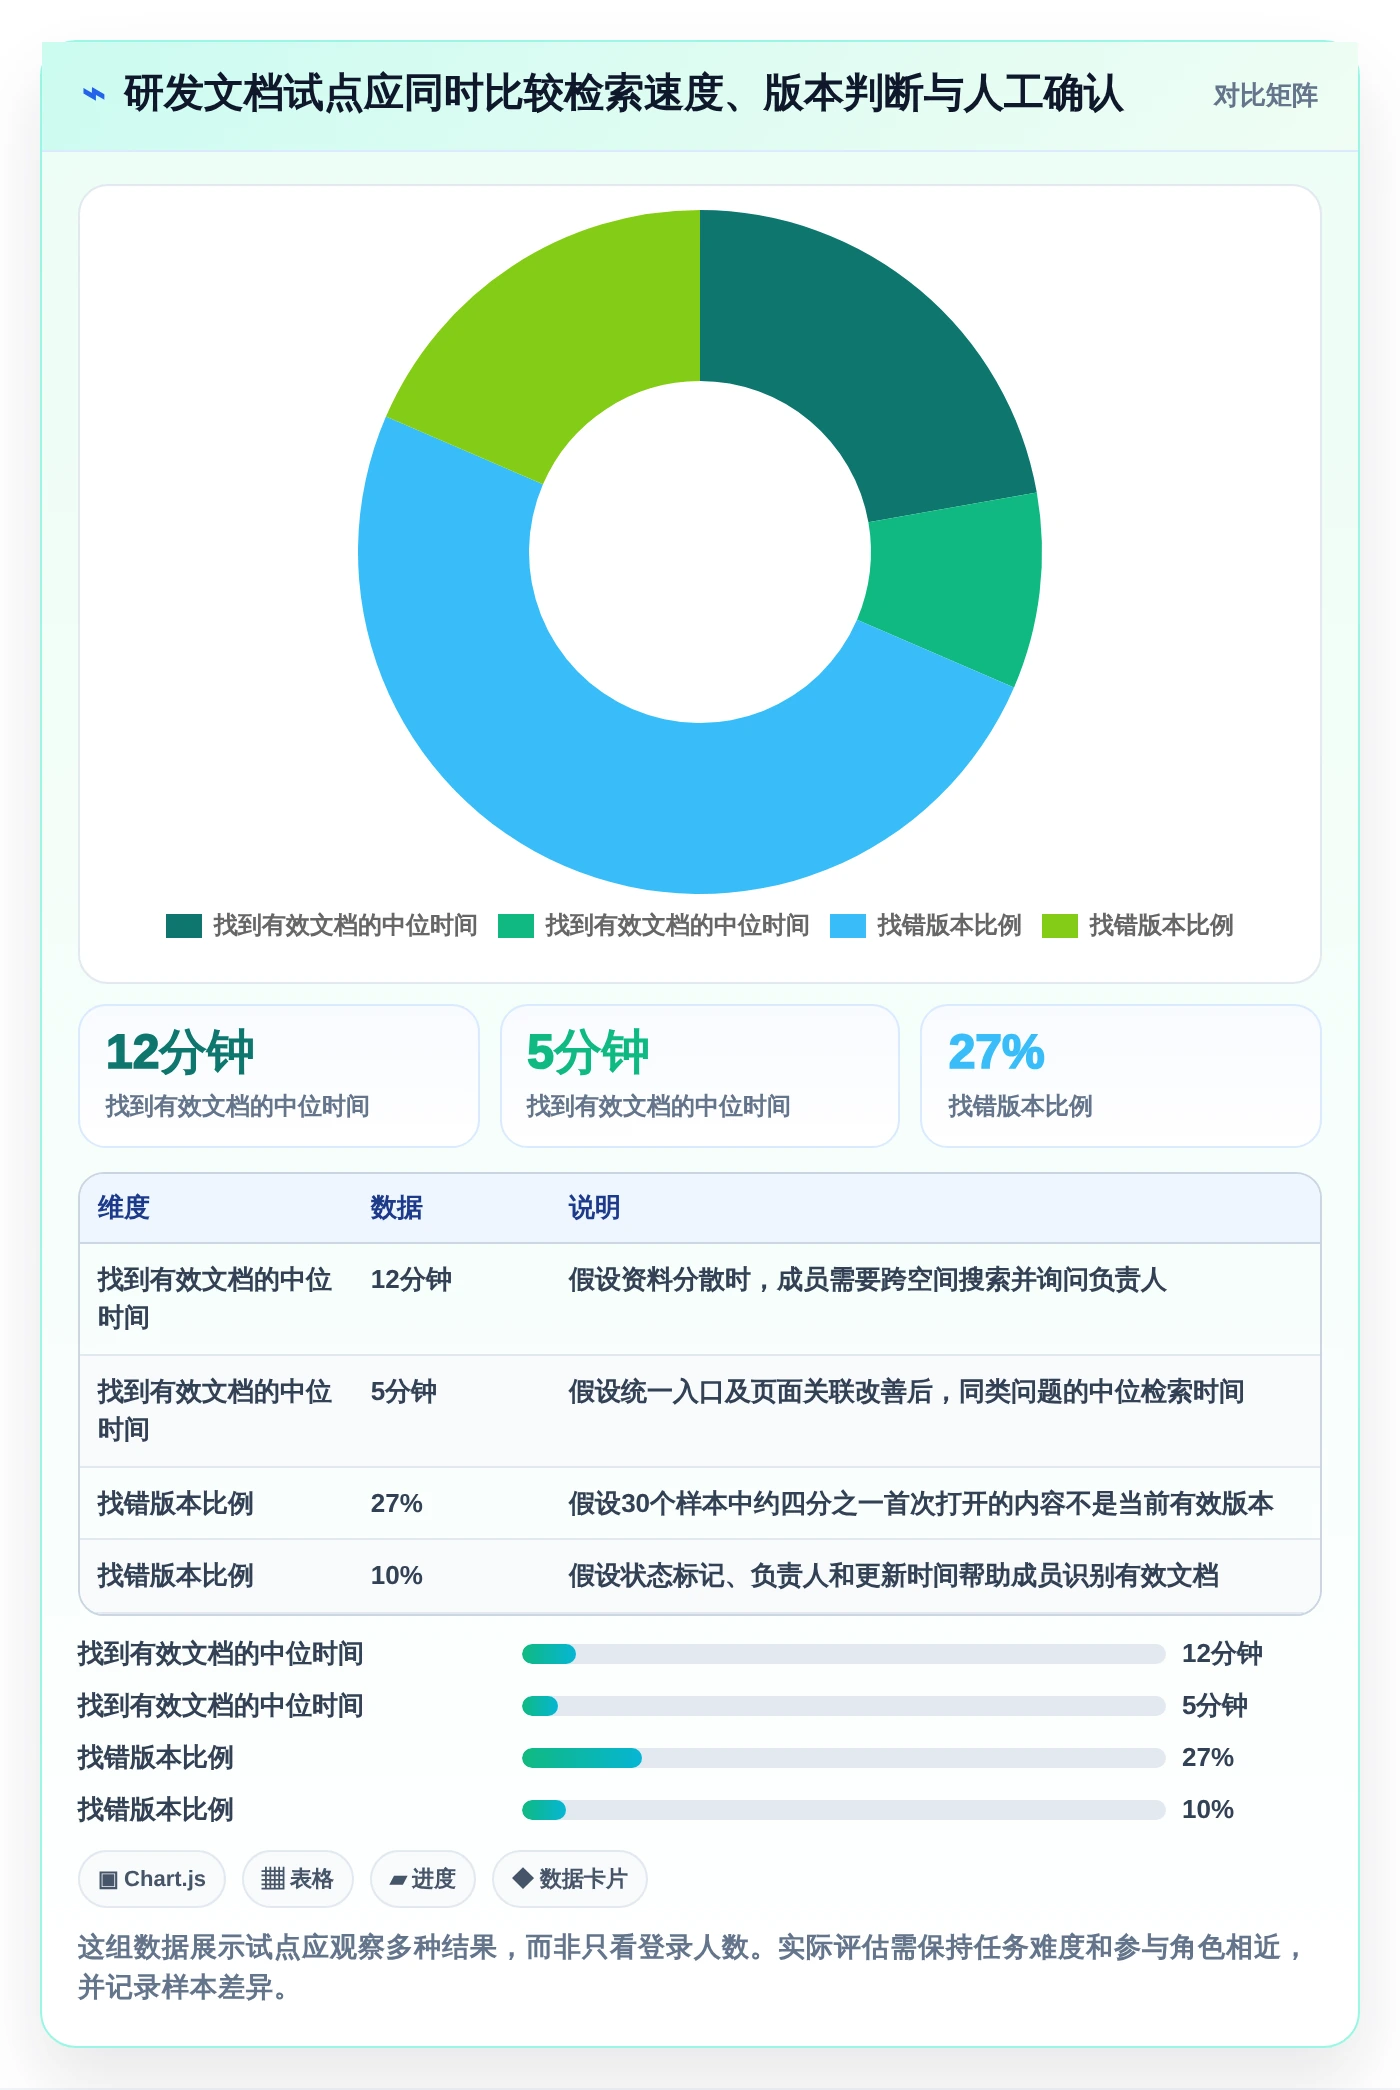The image size is (1400, 2090).
Task: Click the 数据 column header
Action: pos(396,1208)
